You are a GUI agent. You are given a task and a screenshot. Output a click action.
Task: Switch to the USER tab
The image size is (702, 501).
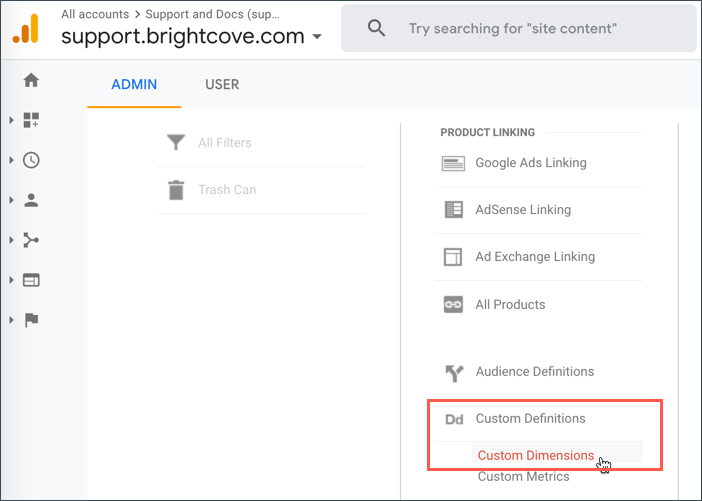coord(222,85)
